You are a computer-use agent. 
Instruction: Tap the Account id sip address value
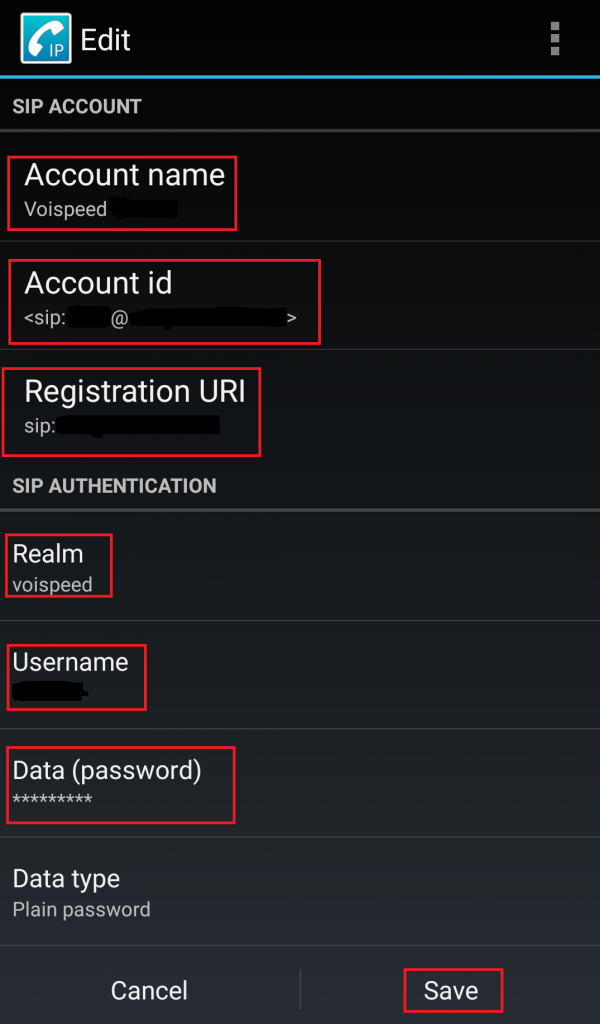161,317
